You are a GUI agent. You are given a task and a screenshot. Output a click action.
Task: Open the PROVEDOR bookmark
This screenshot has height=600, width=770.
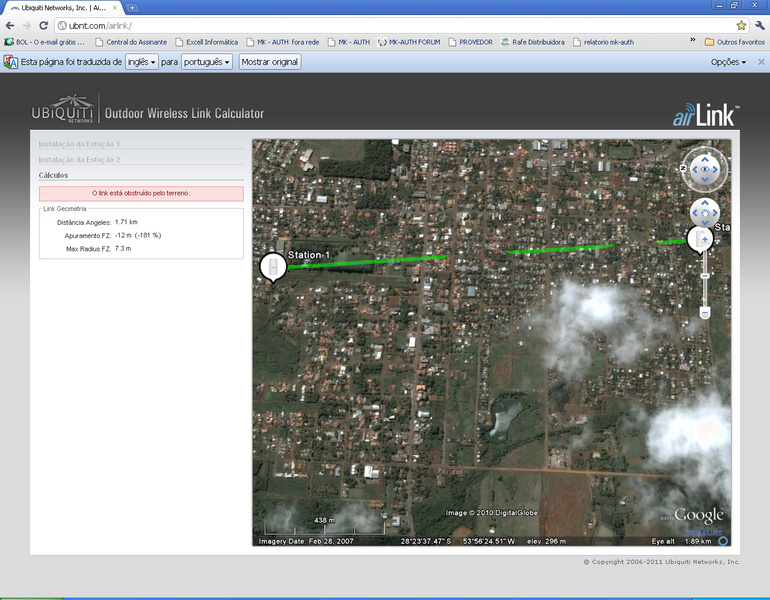point(470,42)
